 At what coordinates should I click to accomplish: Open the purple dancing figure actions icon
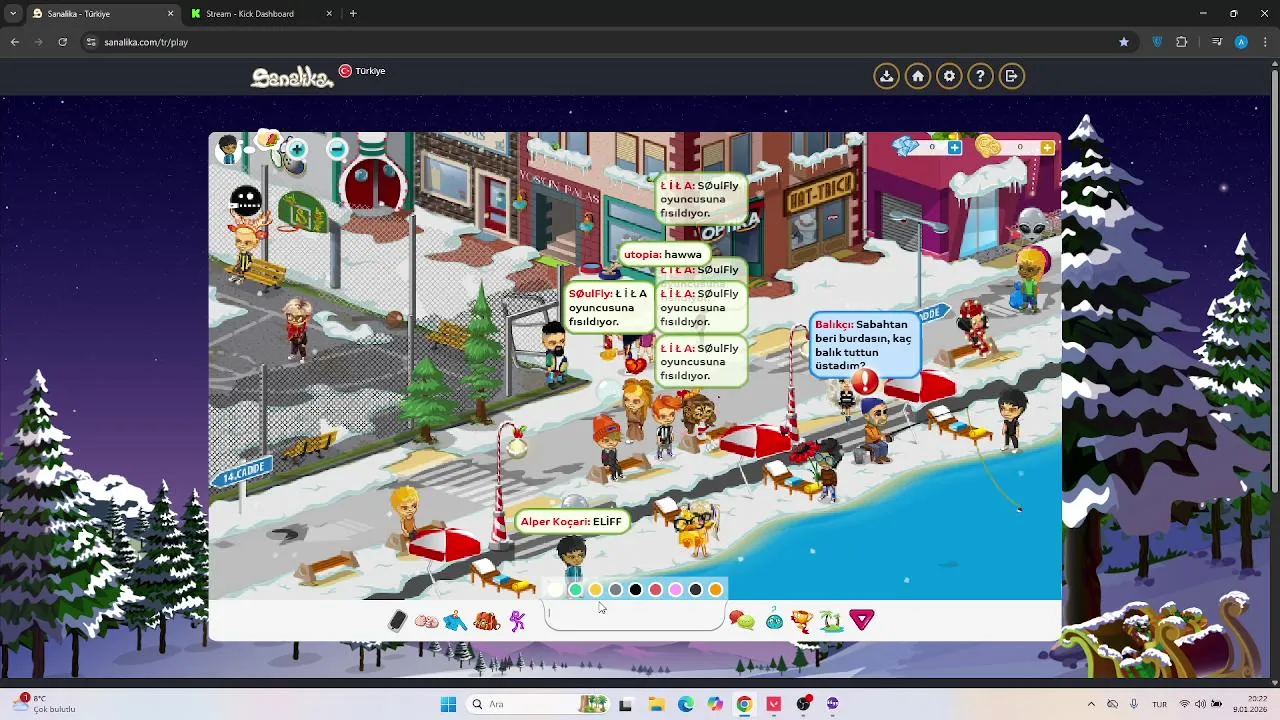[517, 621]
